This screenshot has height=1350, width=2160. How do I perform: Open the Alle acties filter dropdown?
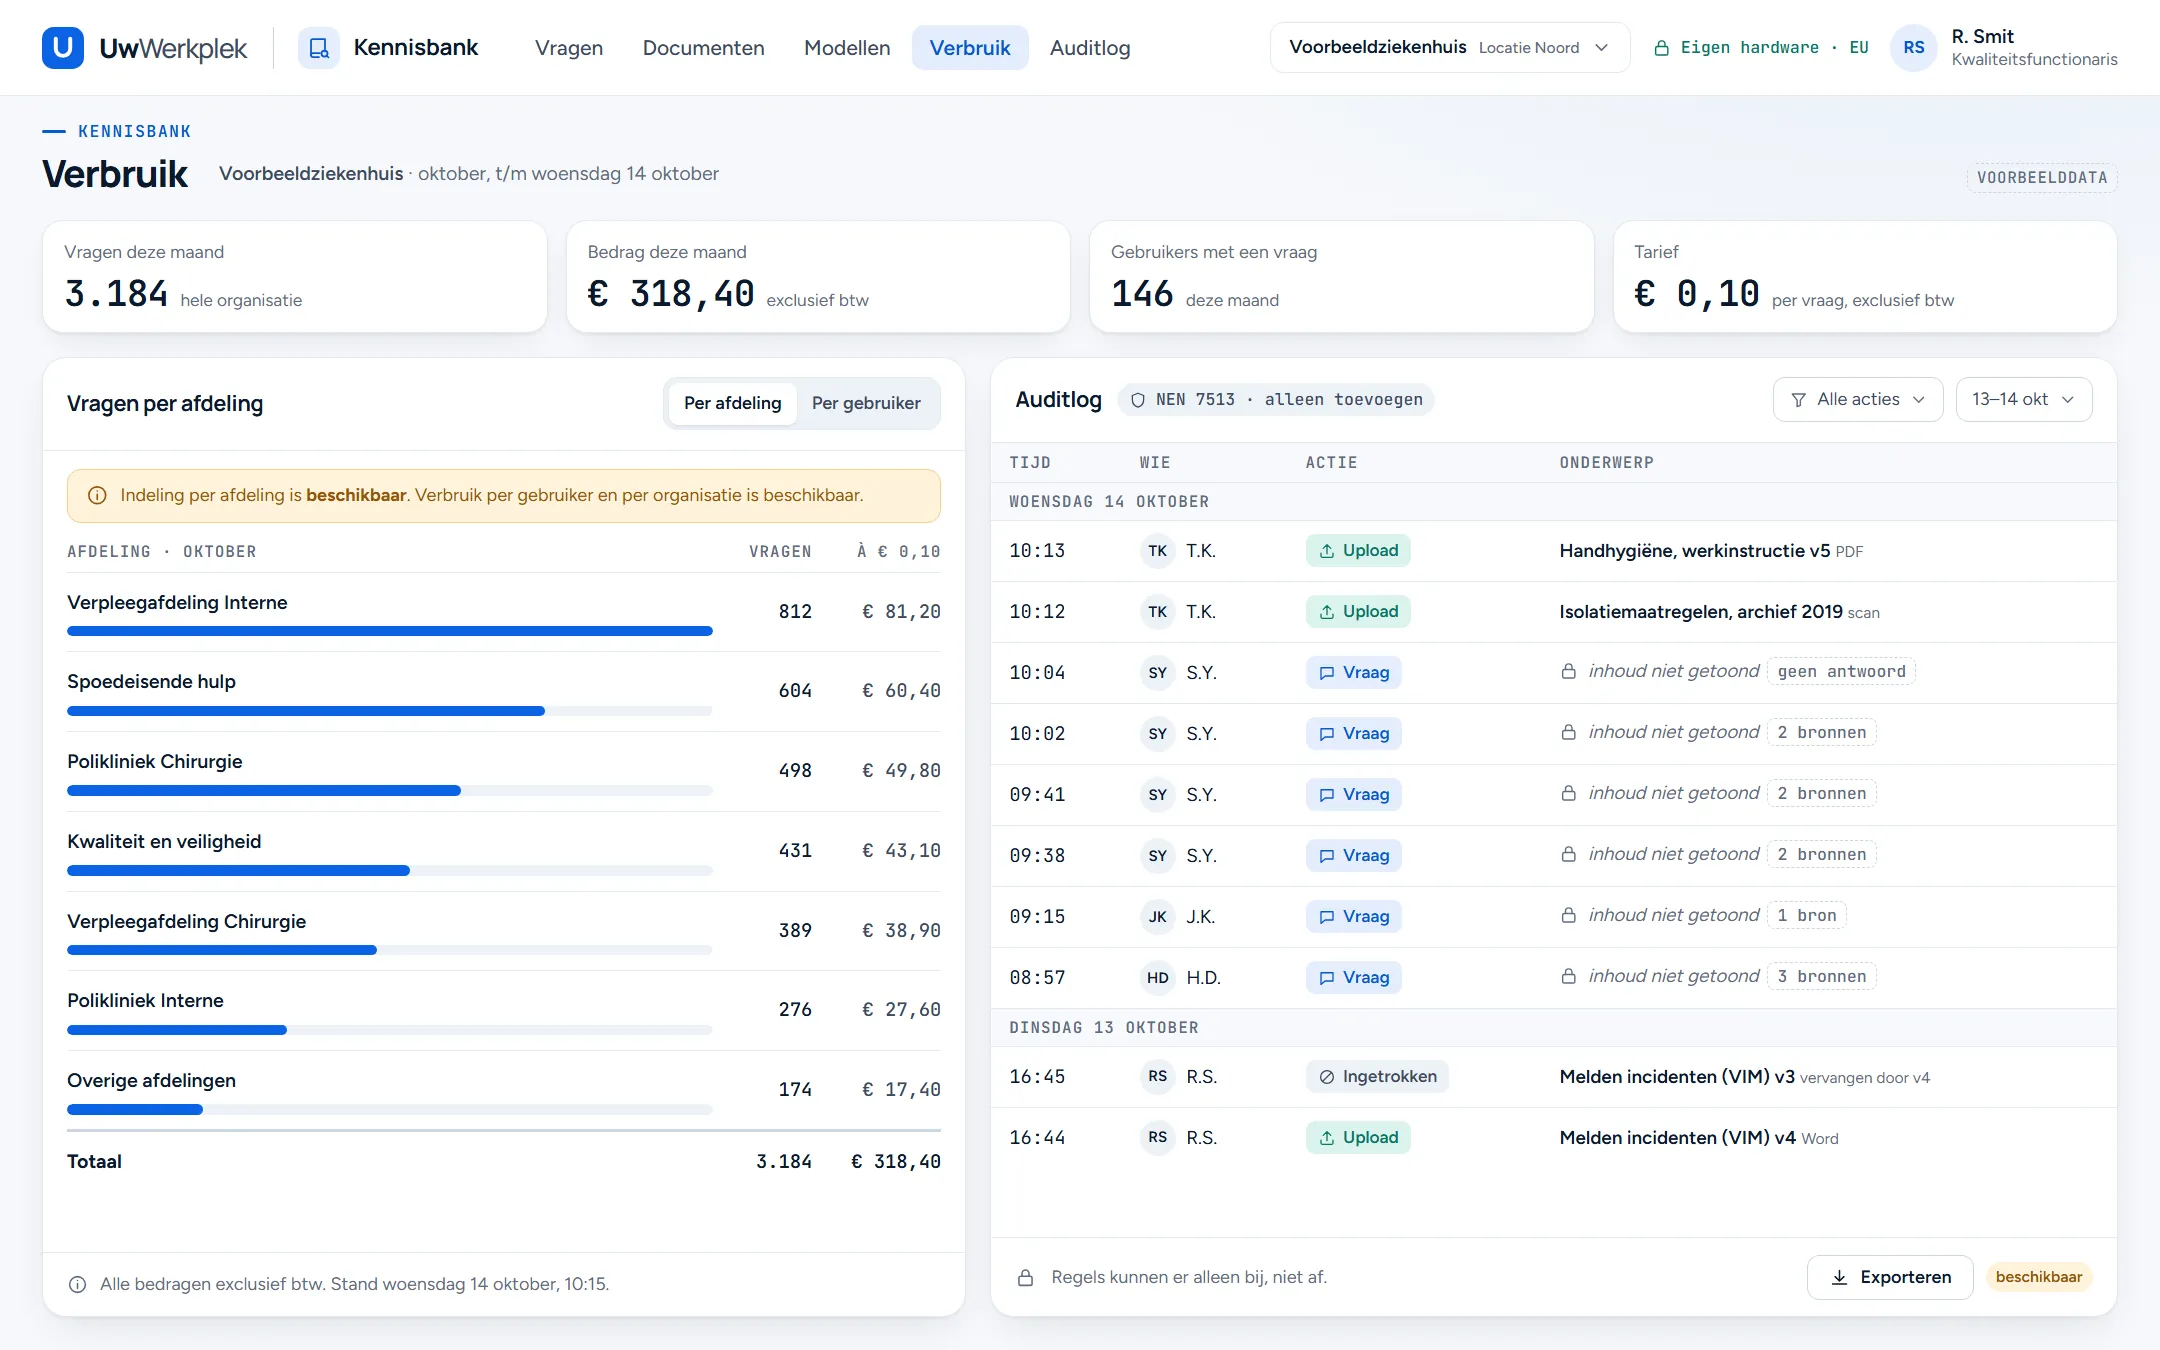pyautogui.click(x=1858, y=400)
